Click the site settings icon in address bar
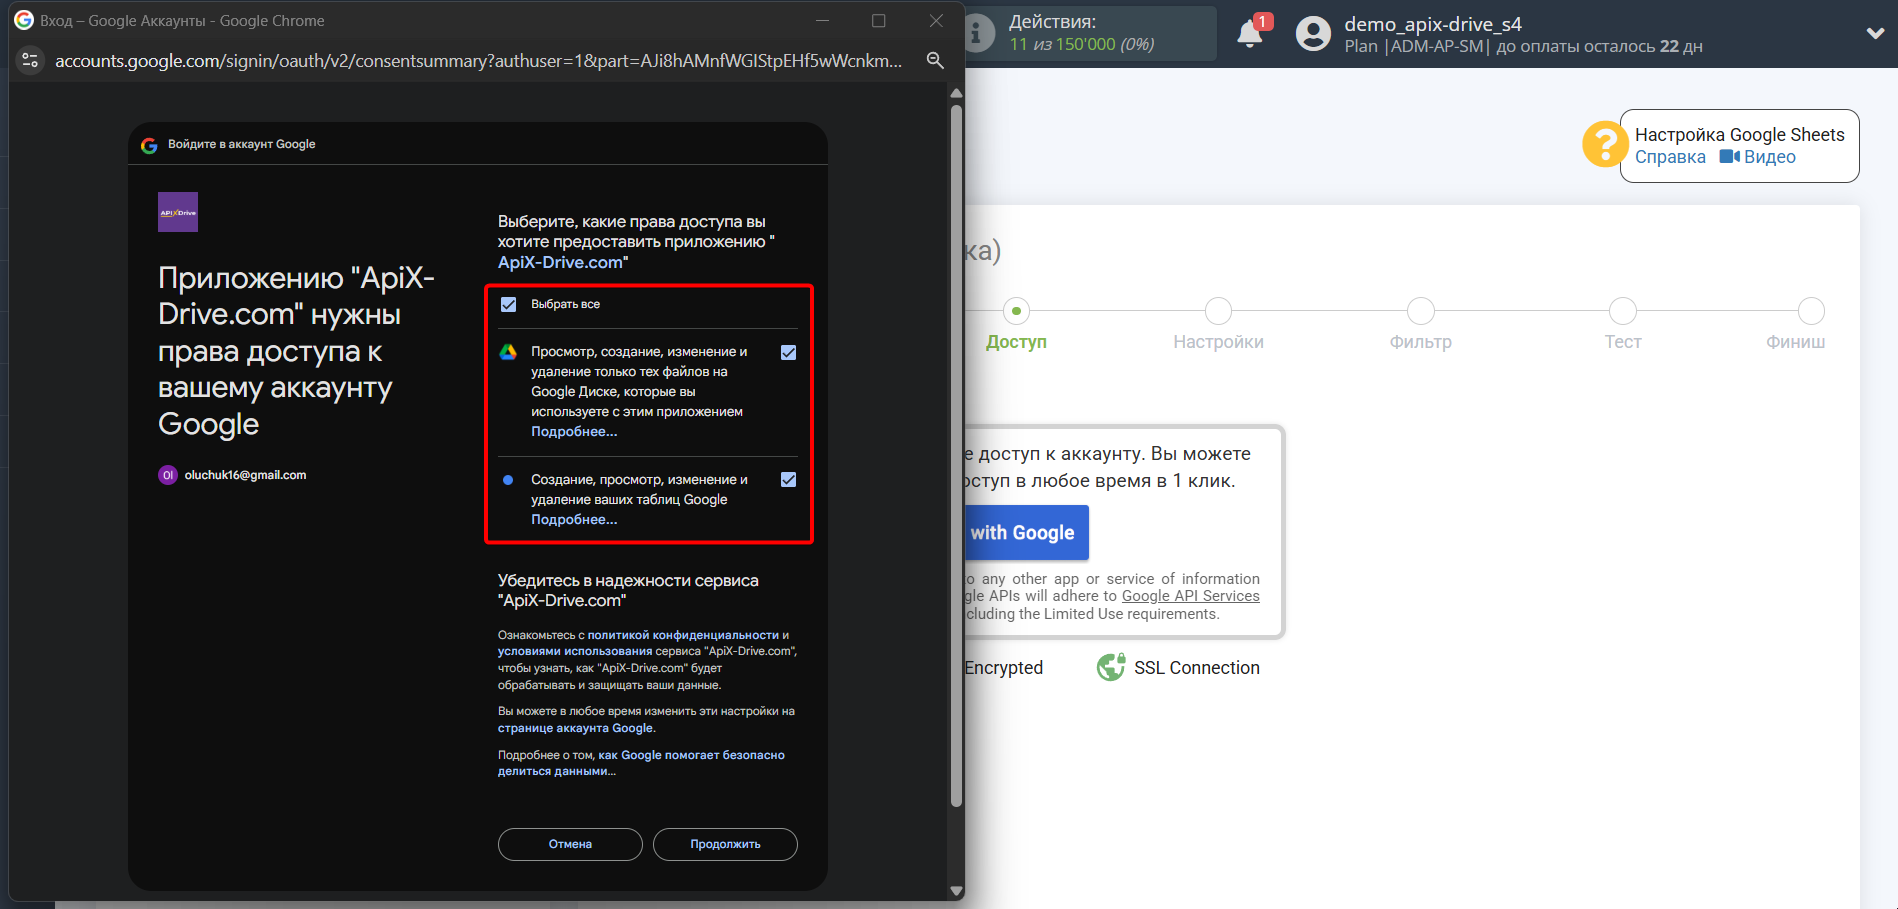The width and height of the screenshot is (1898, 909). [x=30, y=60]
